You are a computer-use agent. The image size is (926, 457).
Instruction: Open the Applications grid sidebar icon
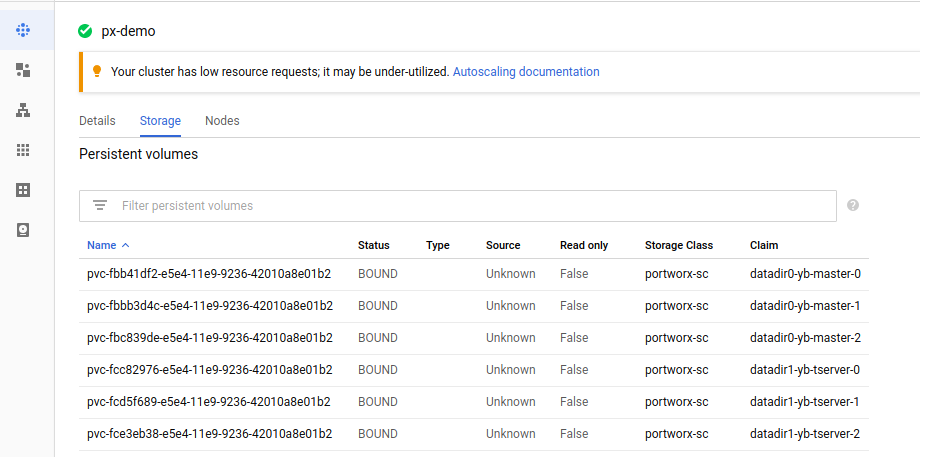click(23, 150)
